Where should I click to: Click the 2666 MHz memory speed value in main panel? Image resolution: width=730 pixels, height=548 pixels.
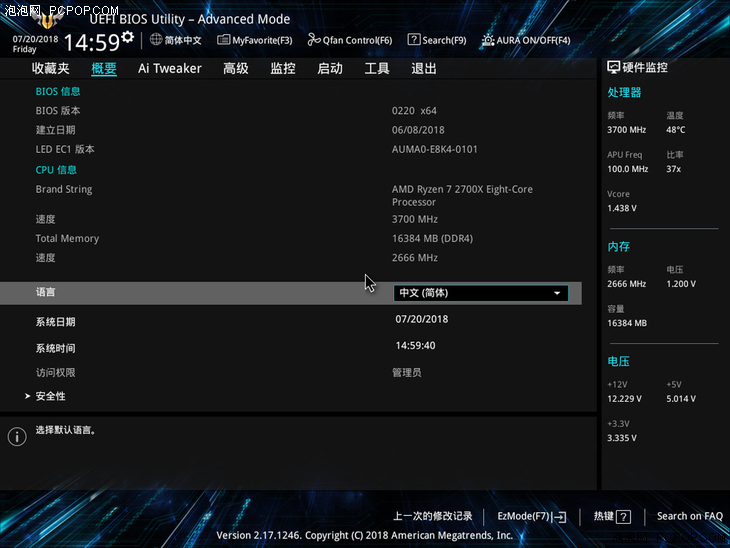point(415,258)
